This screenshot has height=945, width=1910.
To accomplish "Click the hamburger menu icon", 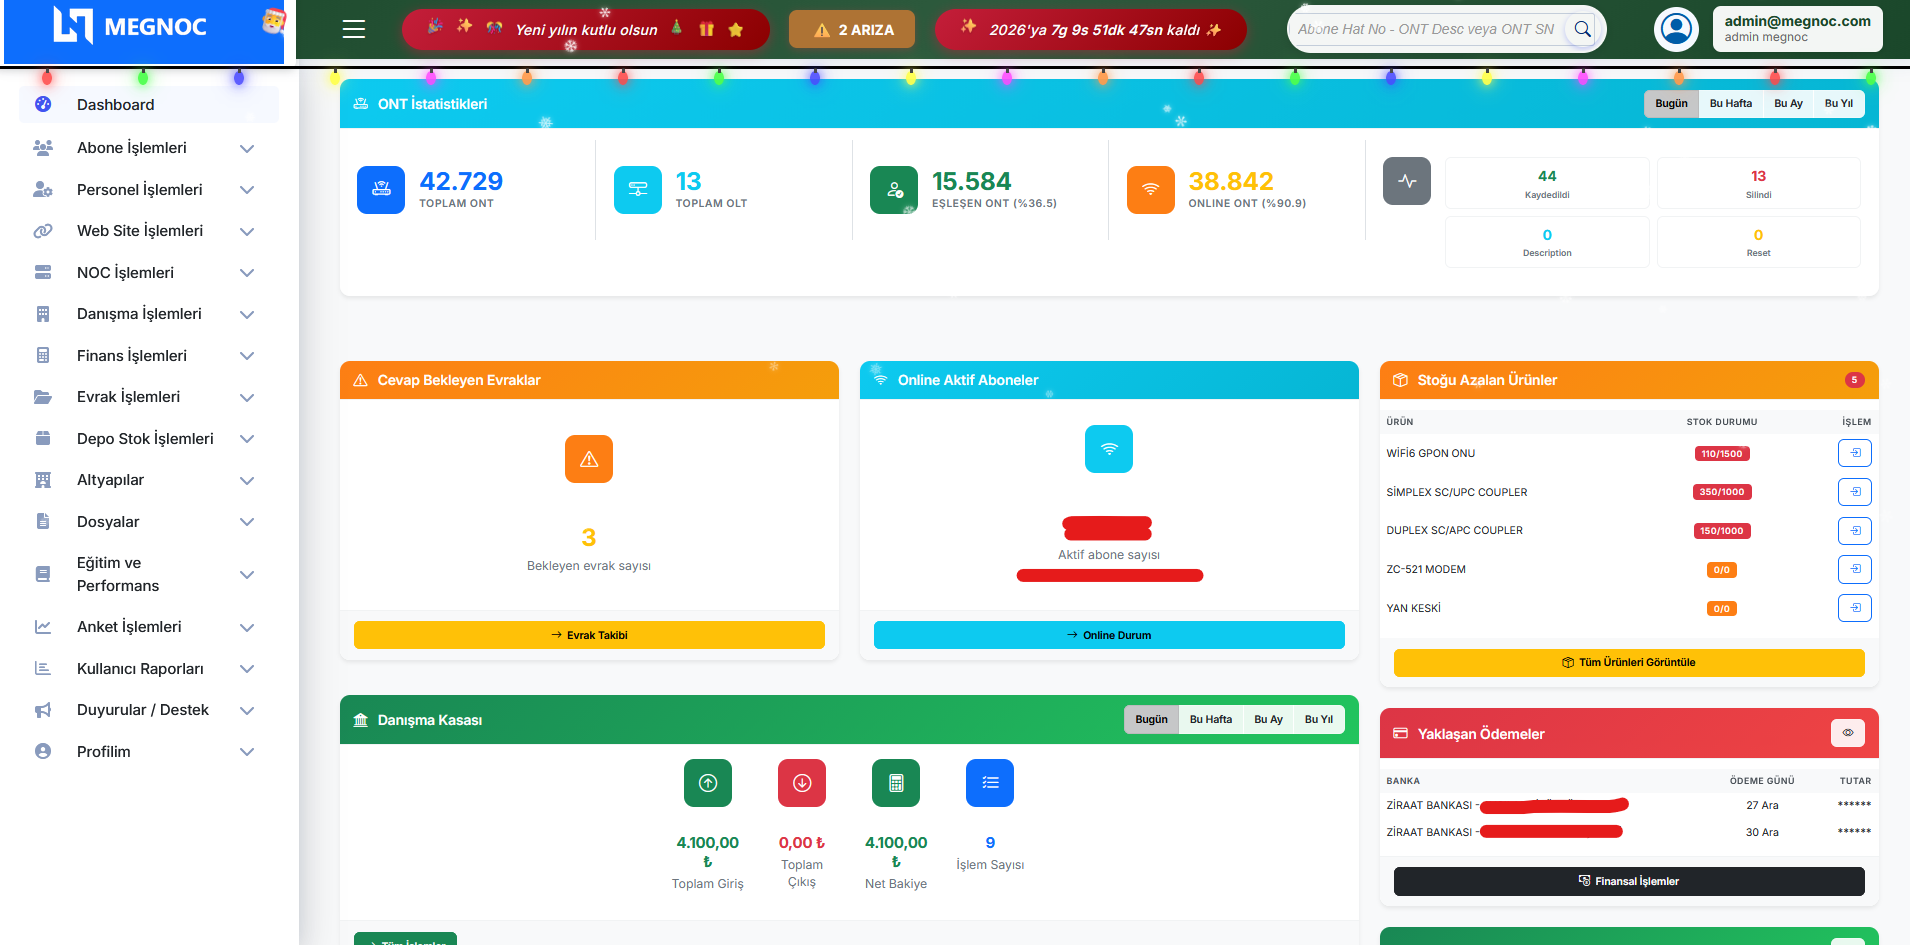I will pos(353,29).
